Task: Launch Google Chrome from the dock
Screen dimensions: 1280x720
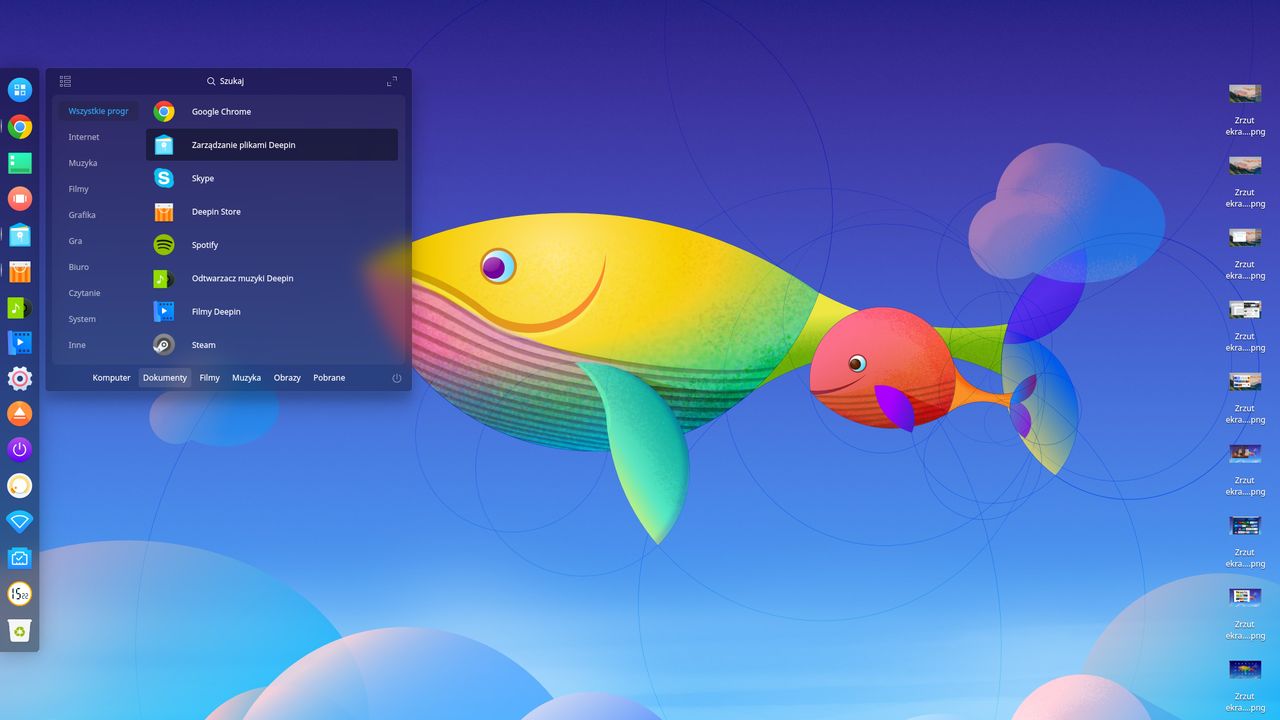Action: pos(20,127)
